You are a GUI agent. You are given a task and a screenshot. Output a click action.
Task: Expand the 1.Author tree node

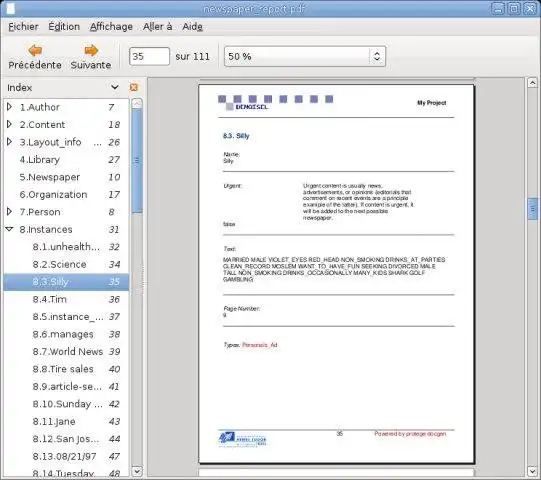(x=10, y=107)
